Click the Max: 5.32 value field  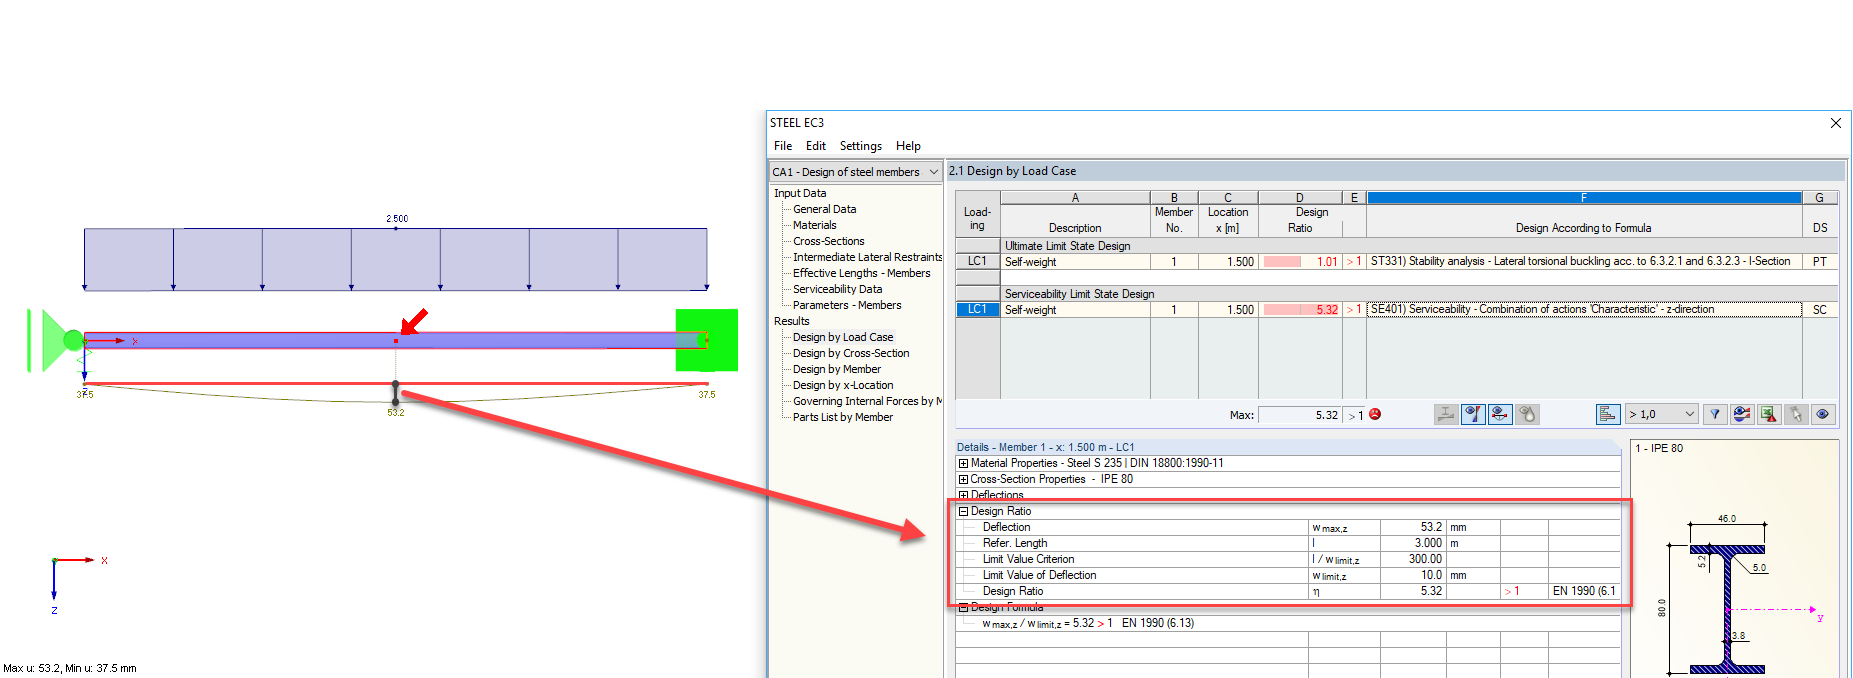1300,414
